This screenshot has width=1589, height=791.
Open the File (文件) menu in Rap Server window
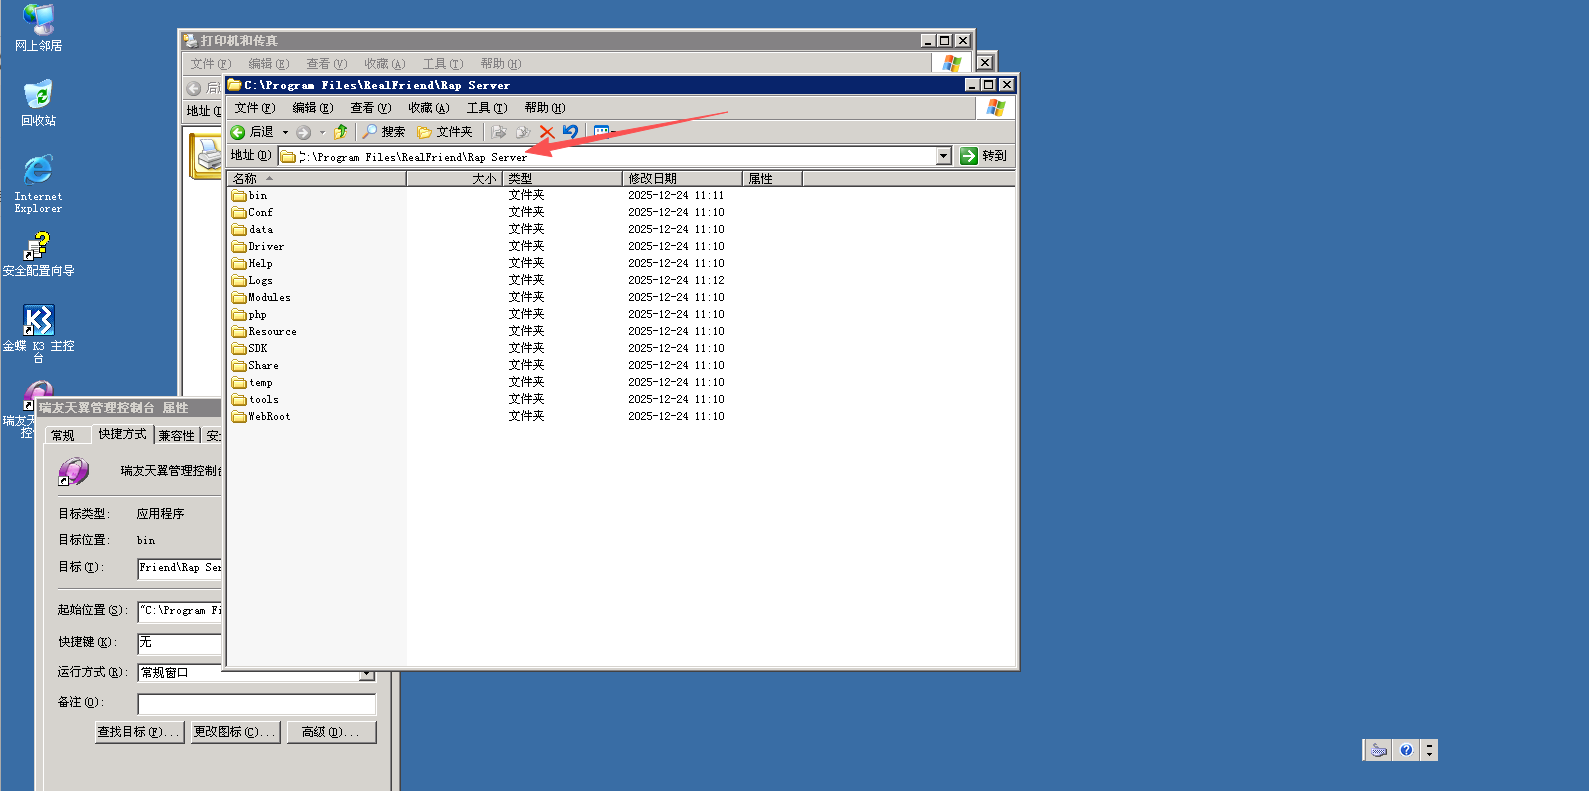254,108
